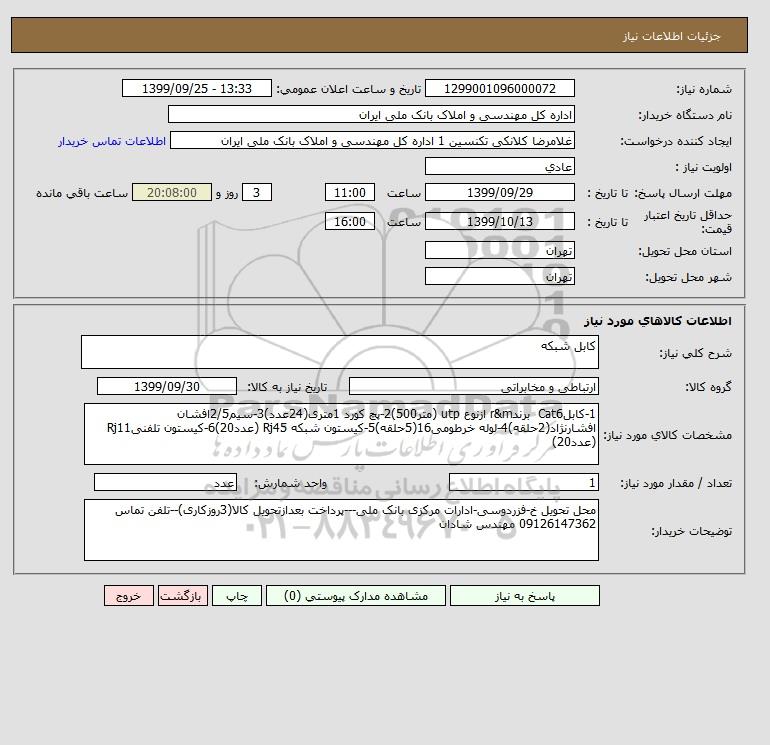
Task: Click the buyer notes text area
Action: tap(341, 530)
